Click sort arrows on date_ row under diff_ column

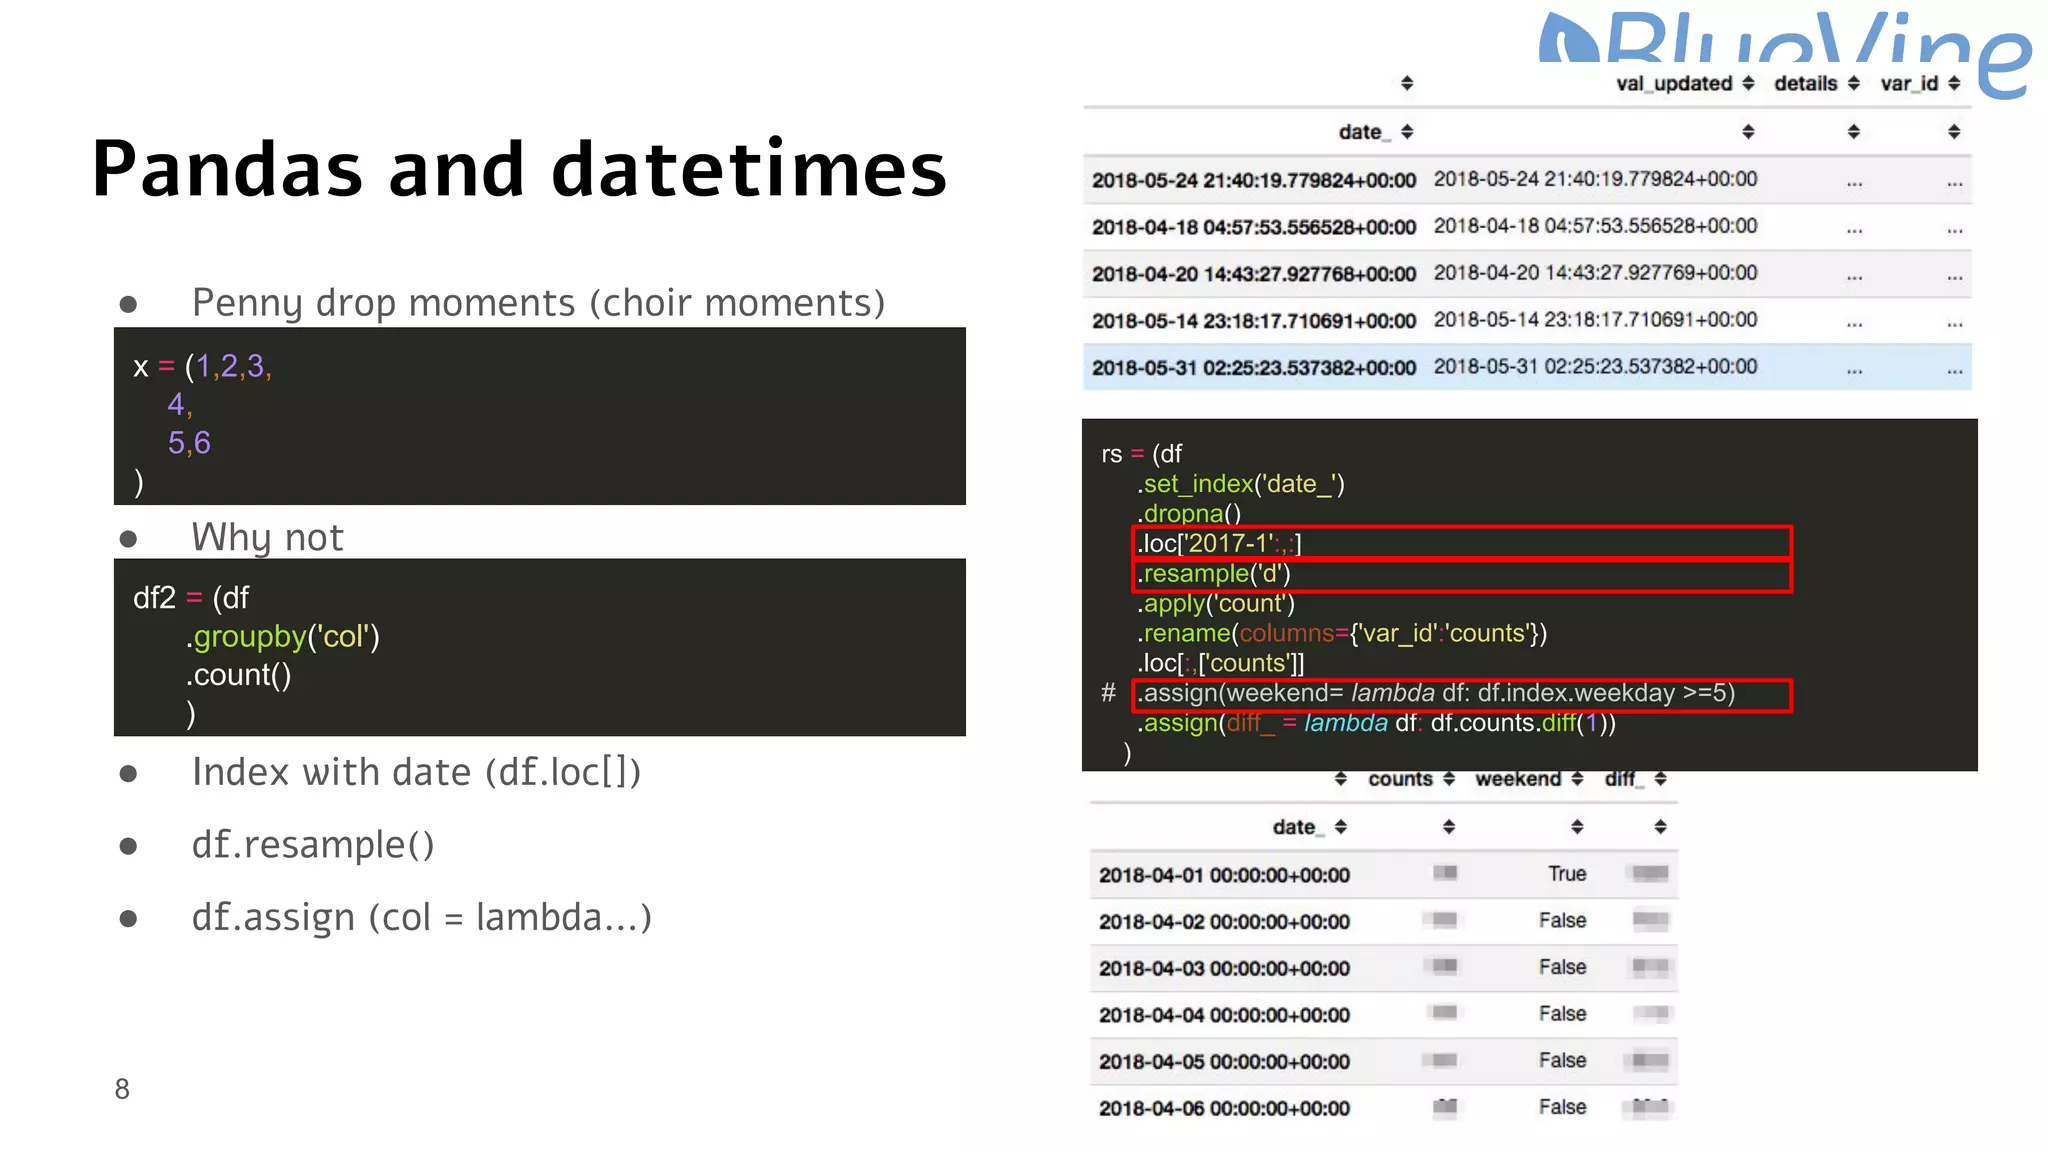1660,827
